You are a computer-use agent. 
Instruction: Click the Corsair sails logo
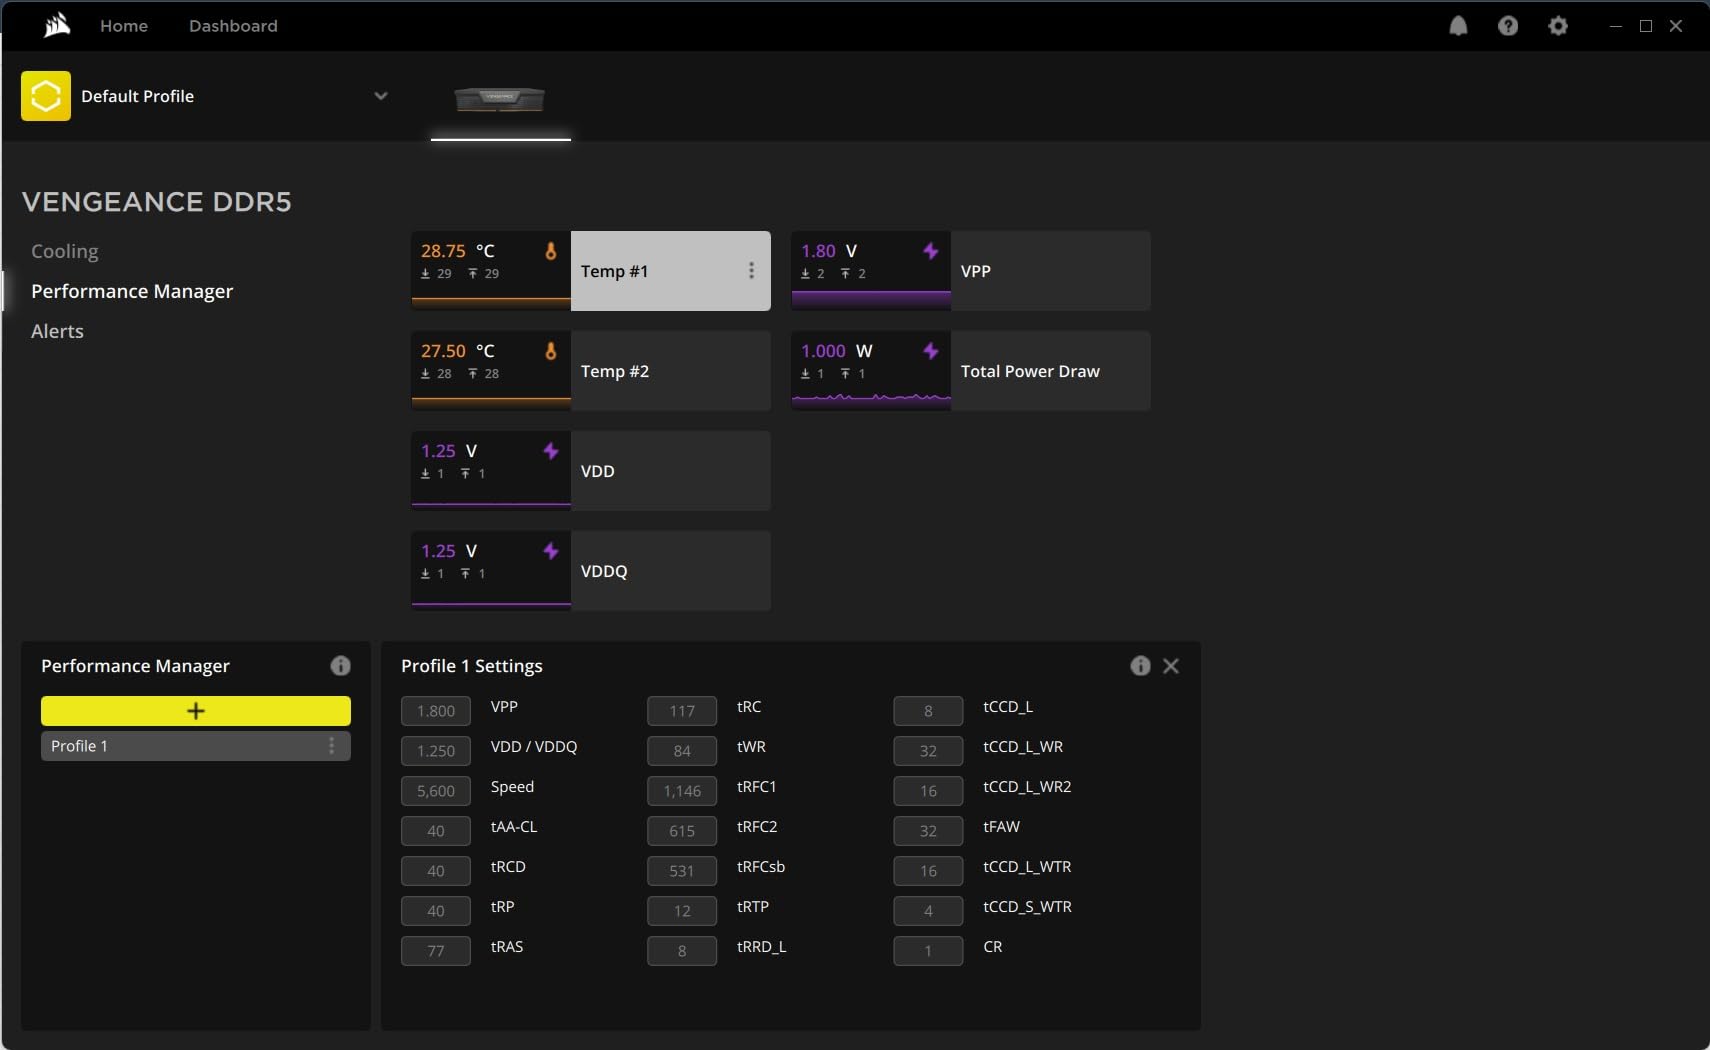point(57,25)
